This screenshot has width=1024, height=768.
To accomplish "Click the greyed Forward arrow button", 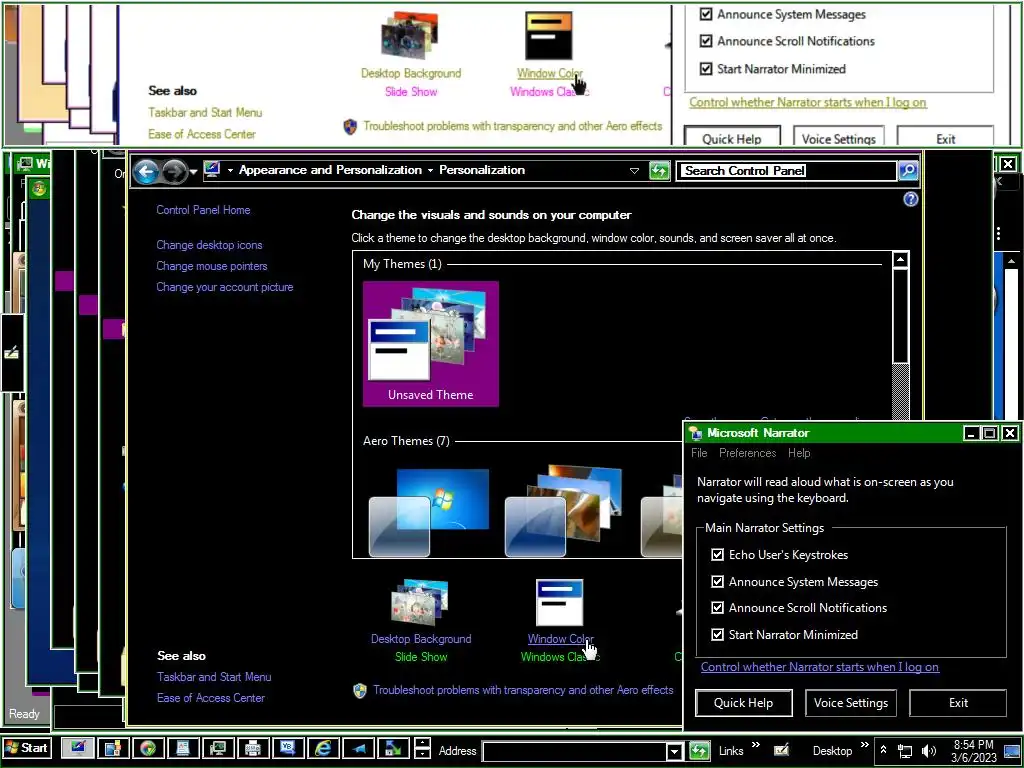I will point(174,172).
